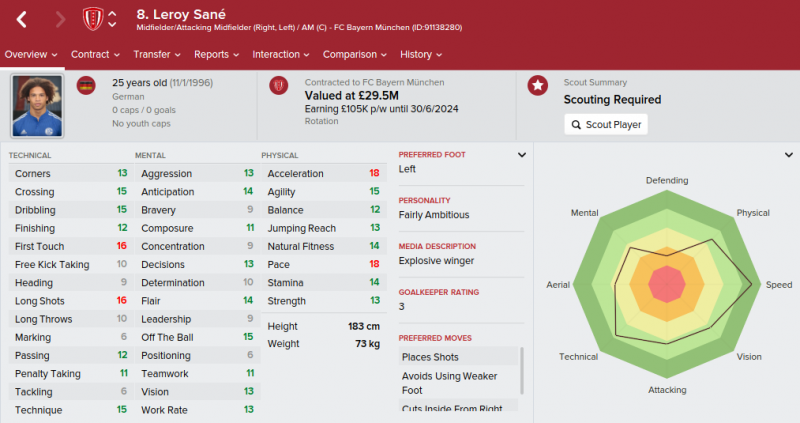Viewport: 800px width, 423px height.
Task: Go forward using the right arrow
Action: (x=60, y=20)
